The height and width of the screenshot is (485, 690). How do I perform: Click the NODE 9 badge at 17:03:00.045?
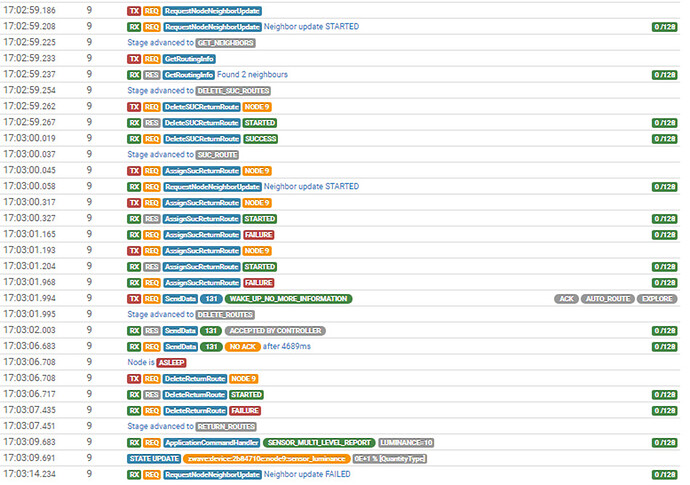tap(257, 171)
